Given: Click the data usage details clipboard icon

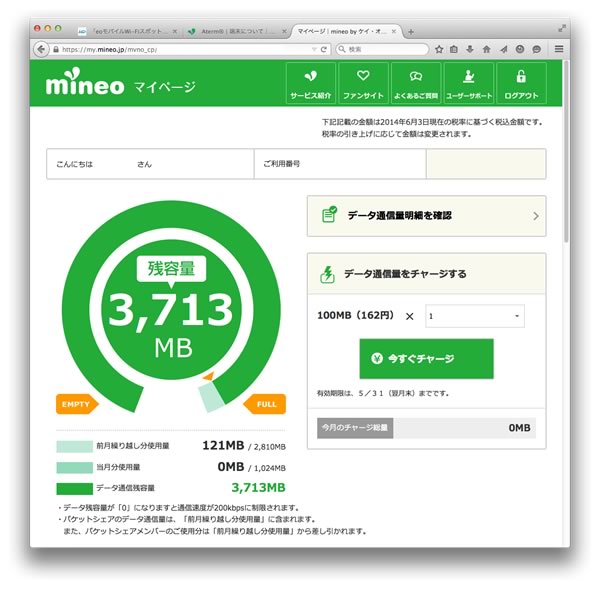Looking at the screenshot, I should (329, 215).
